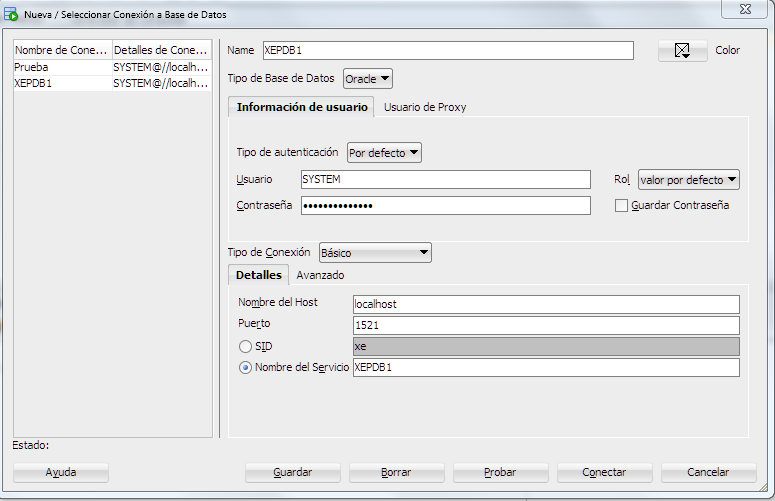This screenshot has width=775, height=501.
Task: Select the Nombre del Servicio radio button
Action: click(x=245, y=367)
